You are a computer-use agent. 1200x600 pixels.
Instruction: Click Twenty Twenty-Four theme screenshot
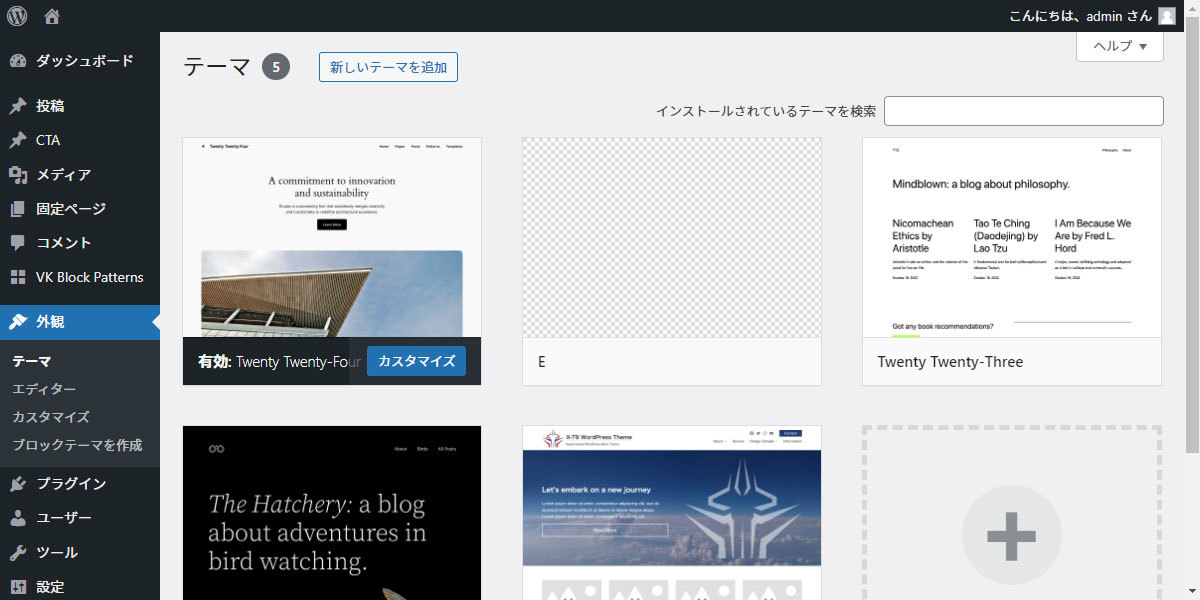pyautogui.click(x=332, y=237)
